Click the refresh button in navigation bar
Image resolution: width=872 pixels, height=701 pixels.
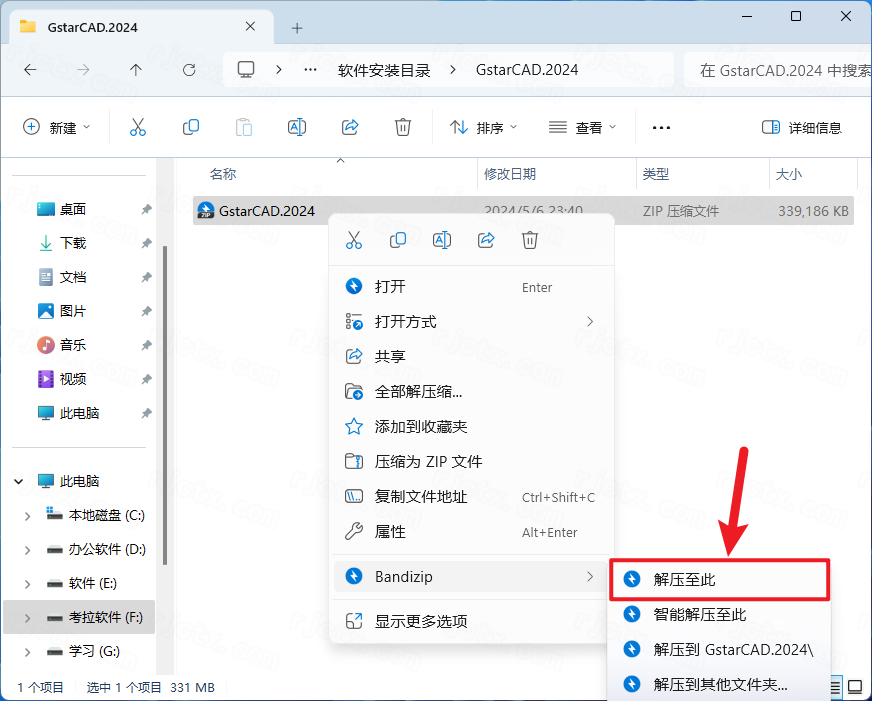[x=189, y=70]
